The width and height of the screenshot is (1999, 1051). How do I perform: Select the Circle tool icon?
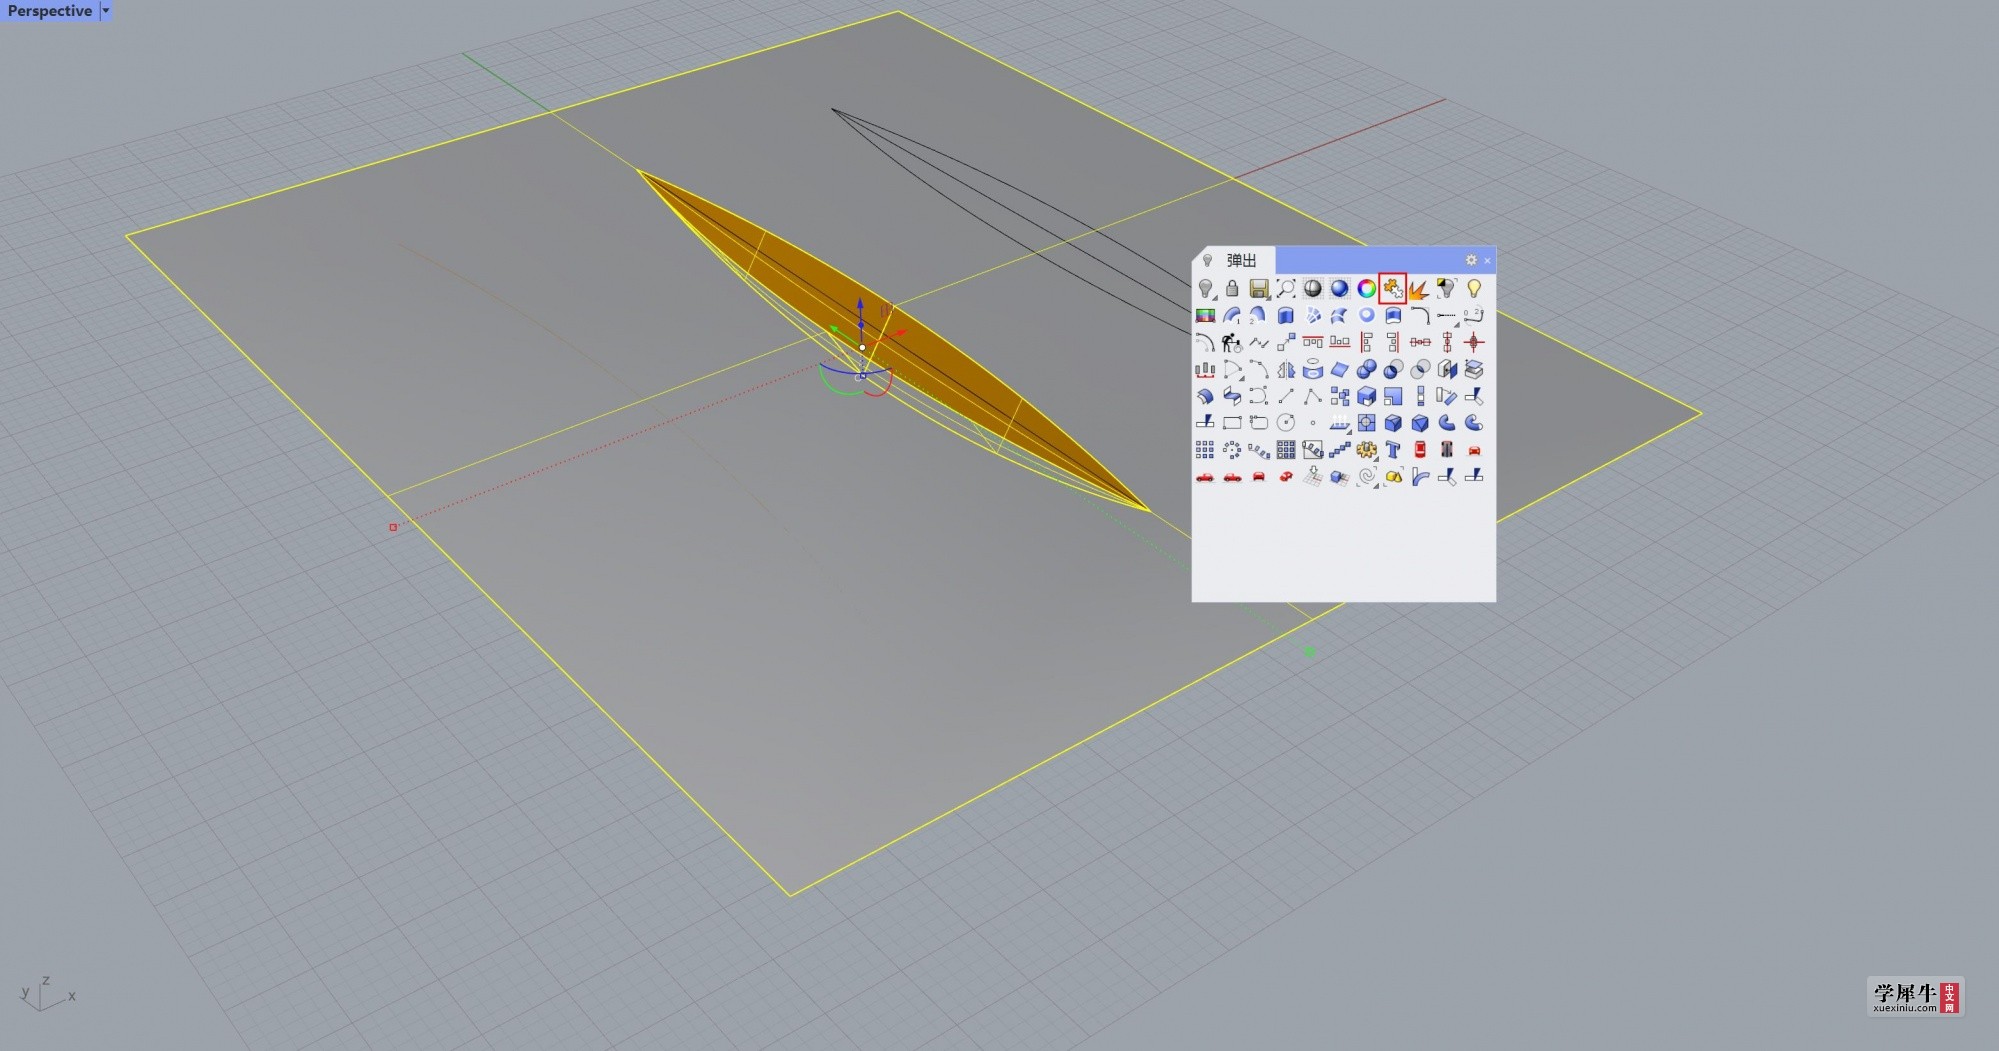point(1286,423)
